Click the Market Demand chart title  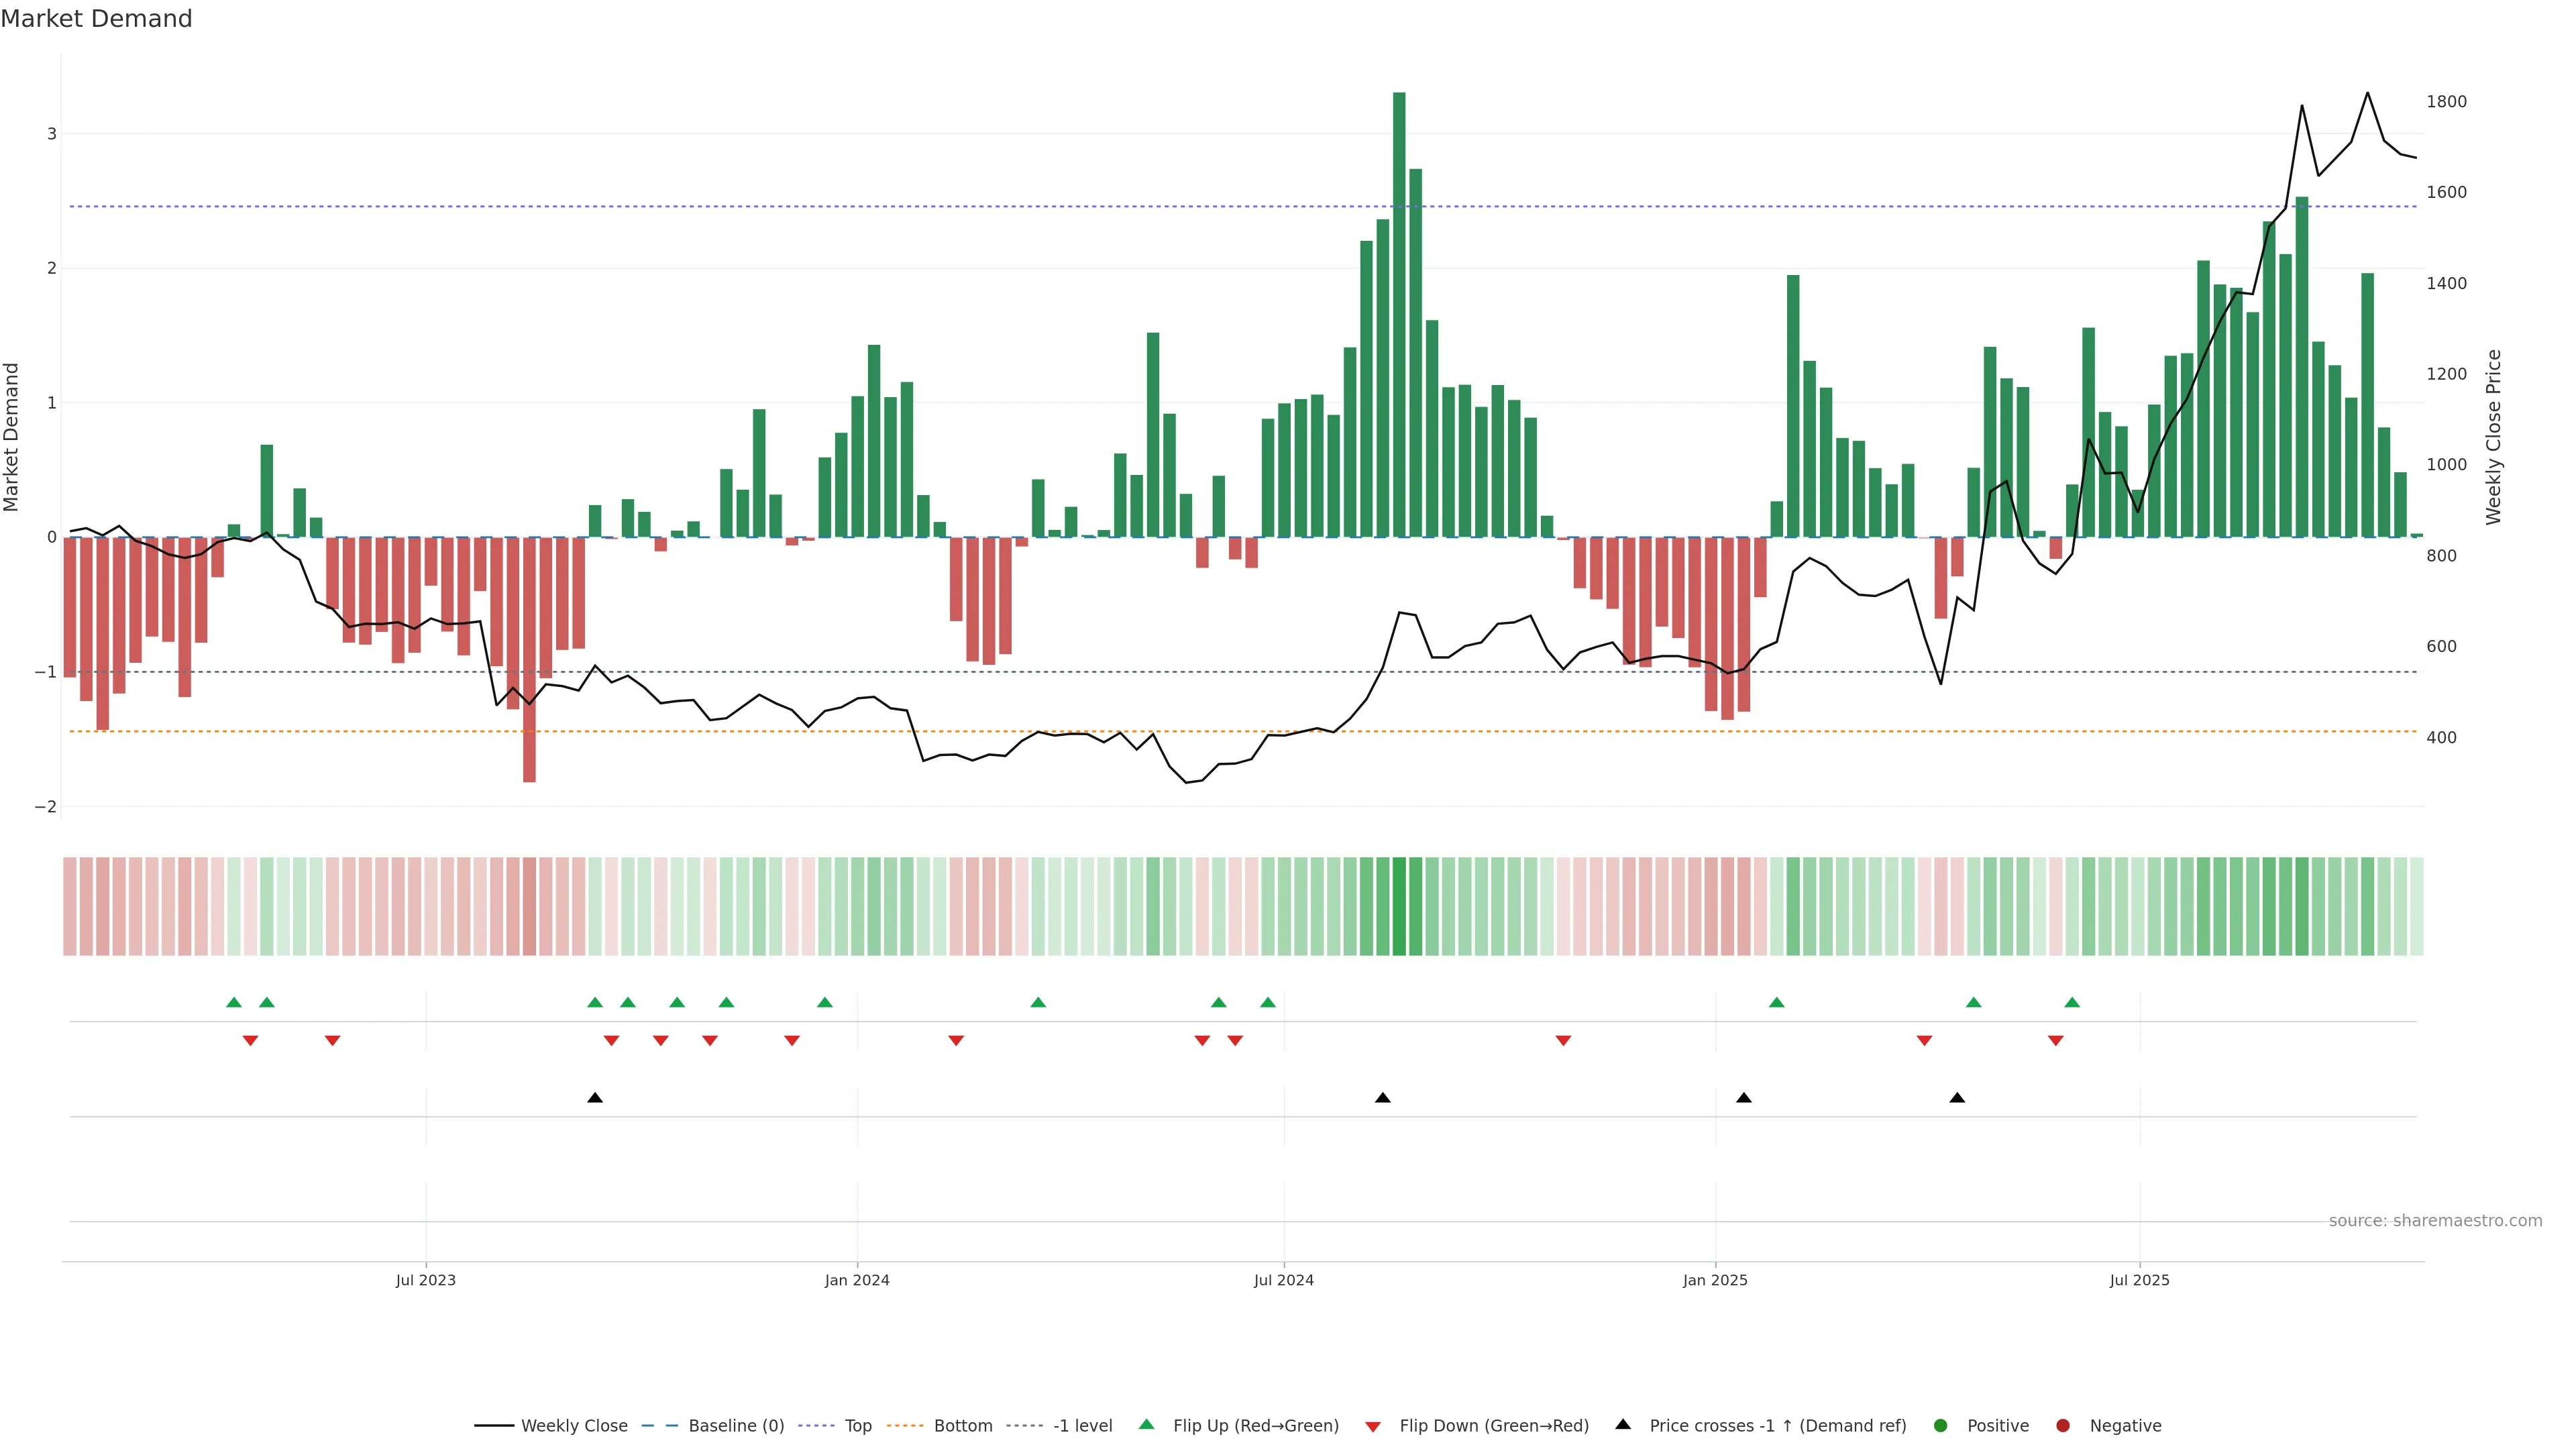pyautogui.click(x=96, y=19)
